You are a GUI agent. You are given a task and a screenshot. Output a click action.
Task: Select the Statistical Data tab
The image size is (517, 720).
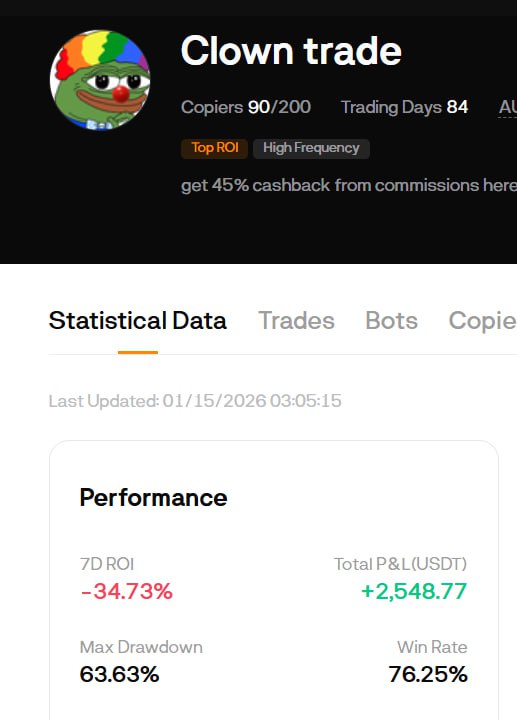click(137, 321)
